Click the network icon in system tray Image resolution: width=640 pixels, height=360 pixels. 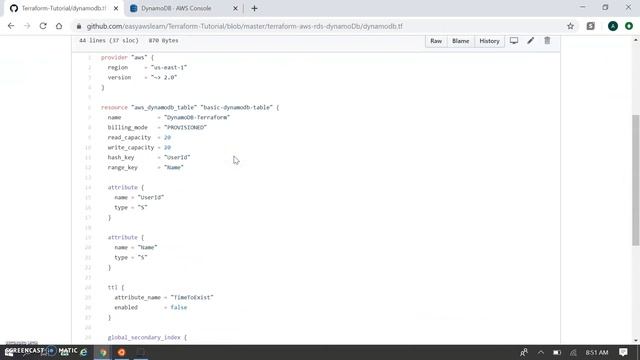pyautogui.click(x=573, y=352)
